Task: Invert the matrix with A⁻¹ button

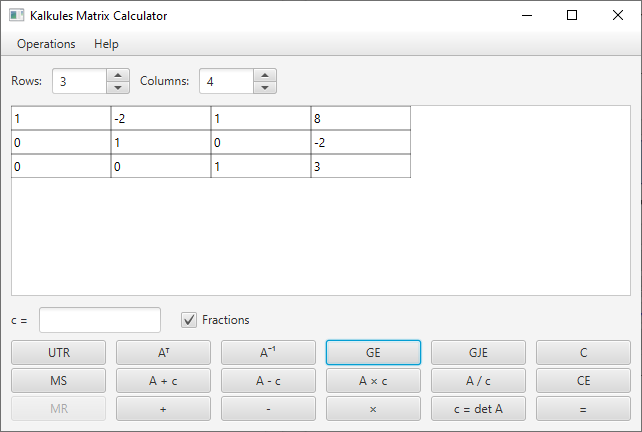Action: 269,353
